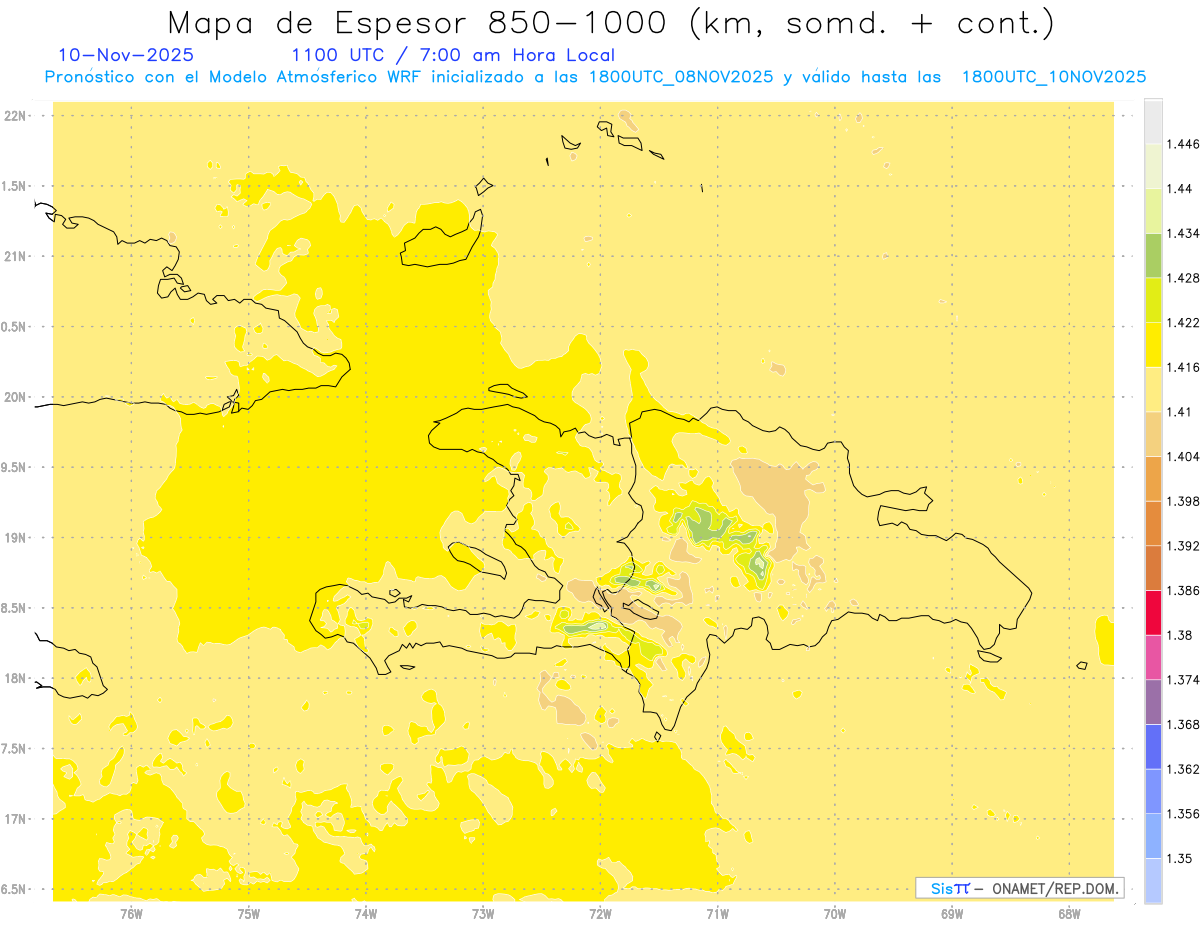Click the "75W" longitude axis label
The image size is (1200, 927).
point(248,914)
